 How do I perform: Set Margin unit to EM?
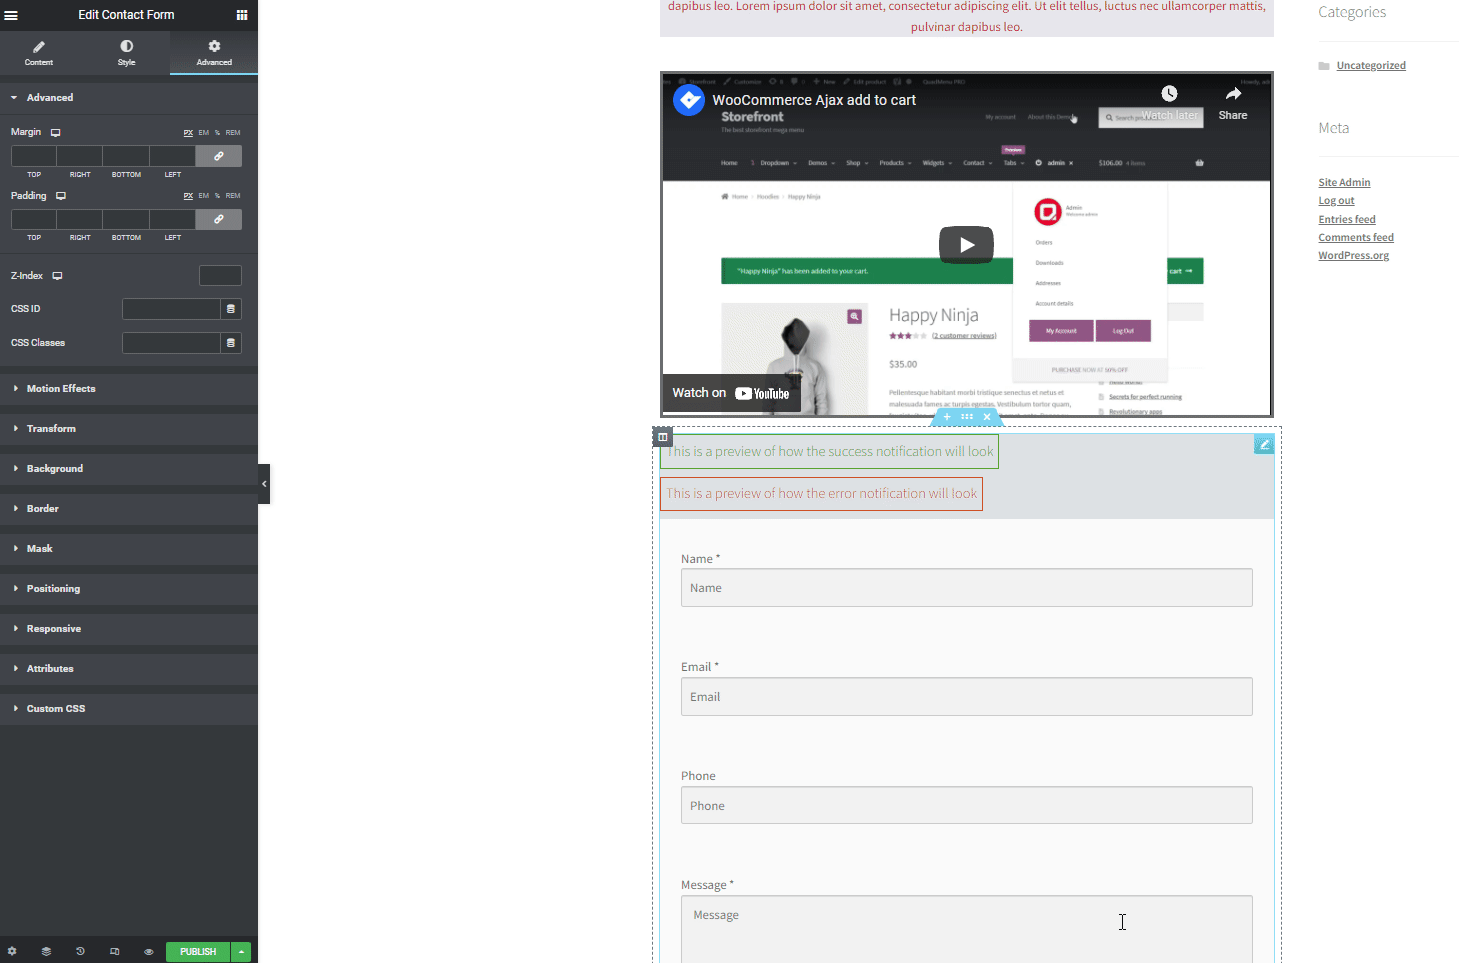(x=204, y=133)
